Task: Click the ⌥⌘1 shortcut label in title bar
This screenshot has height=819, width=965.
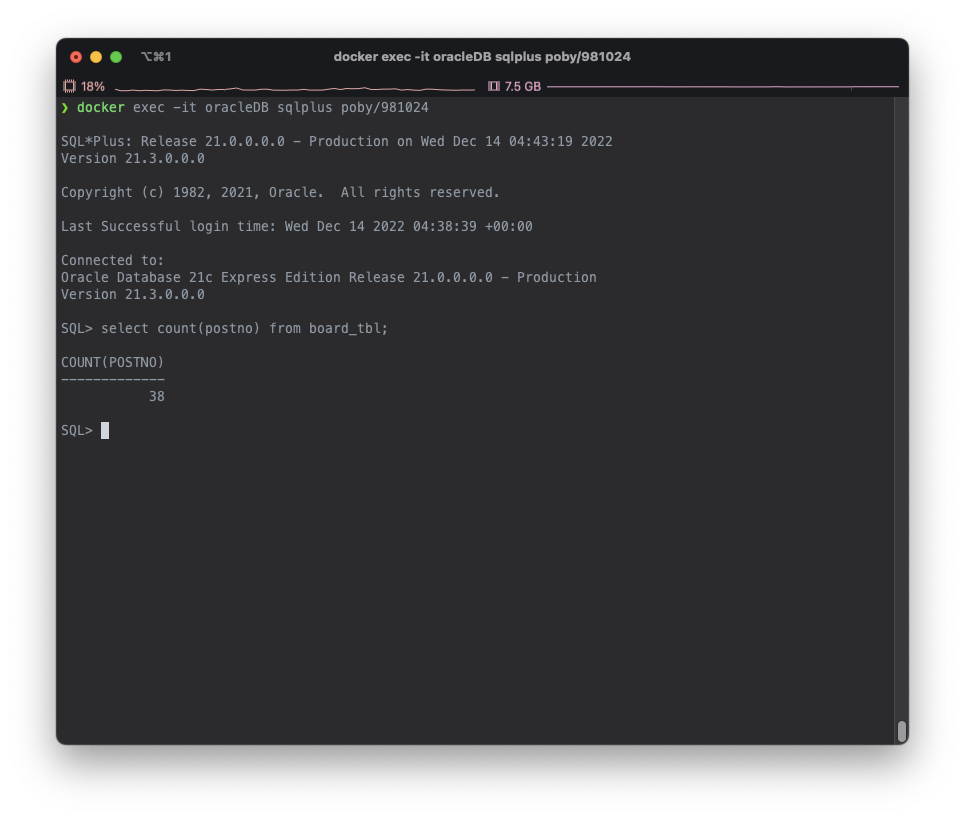Action: (156, 57)
